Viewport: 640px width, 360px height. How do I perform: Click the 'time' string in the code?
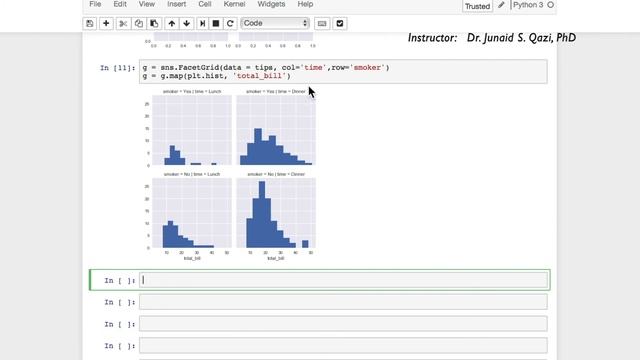tap(313, 67)
